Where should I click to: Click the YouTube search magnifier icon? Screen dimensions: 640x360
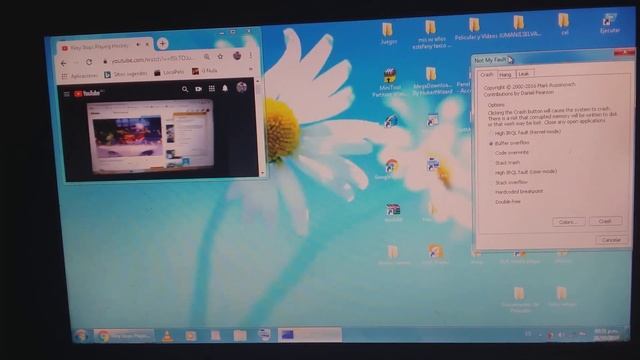[185, 89]
